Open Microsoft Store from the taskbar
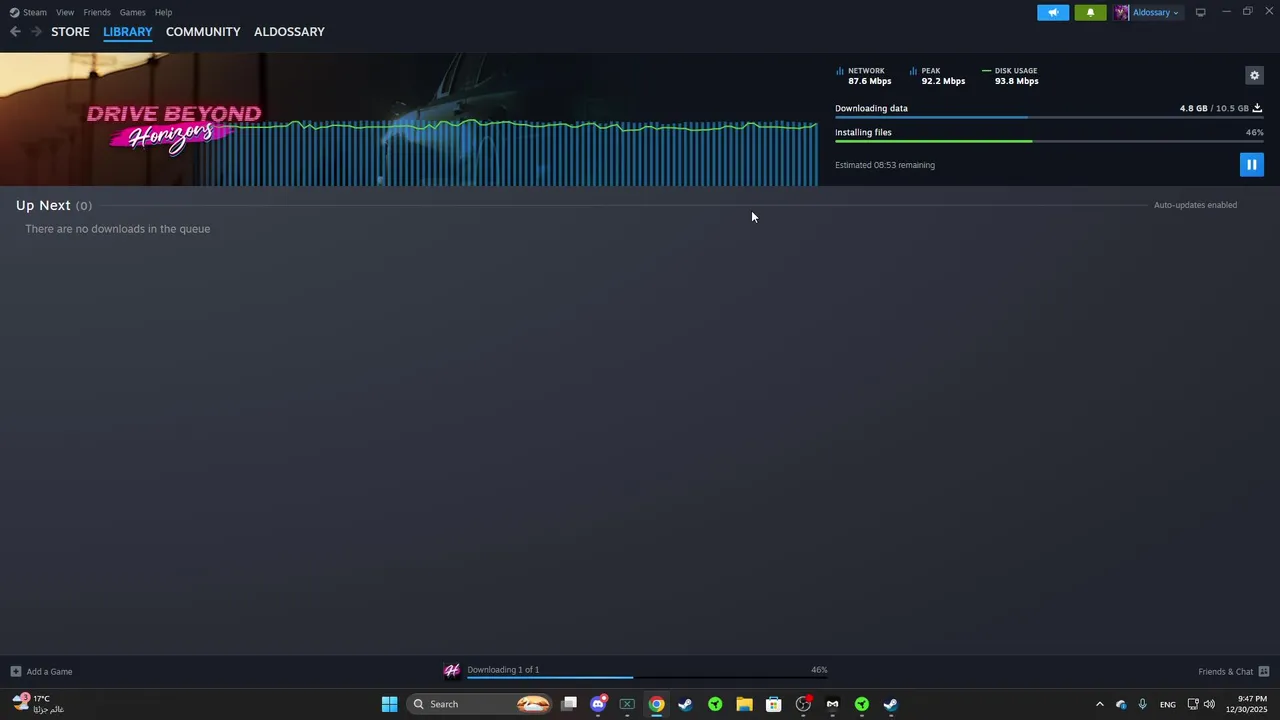The height and width of the screenshot is (720, 1280). (x=773, y=704)
